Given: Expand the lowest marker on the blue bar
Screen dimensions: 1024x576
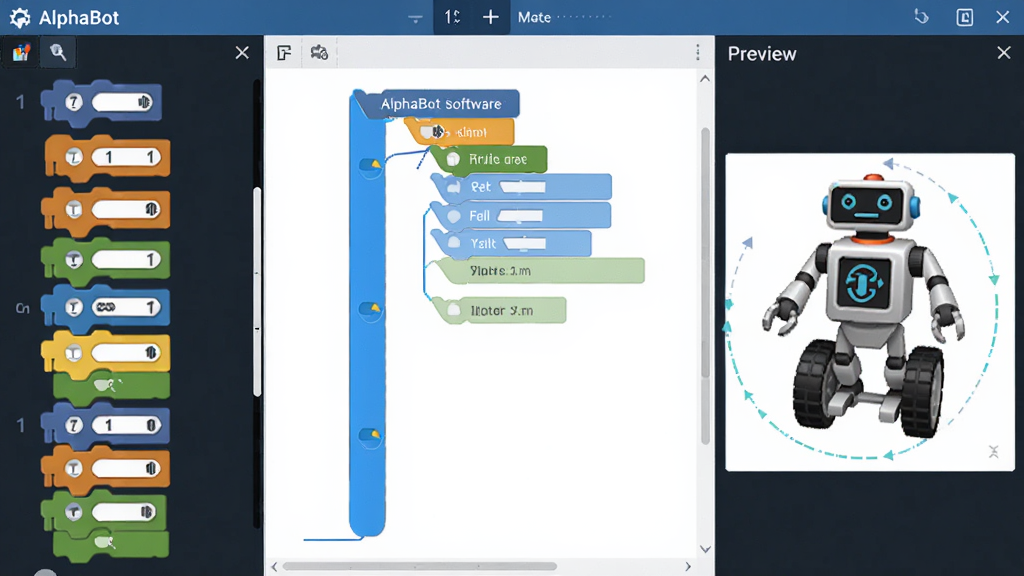Looking at the screenshot, I should point(370,436).
